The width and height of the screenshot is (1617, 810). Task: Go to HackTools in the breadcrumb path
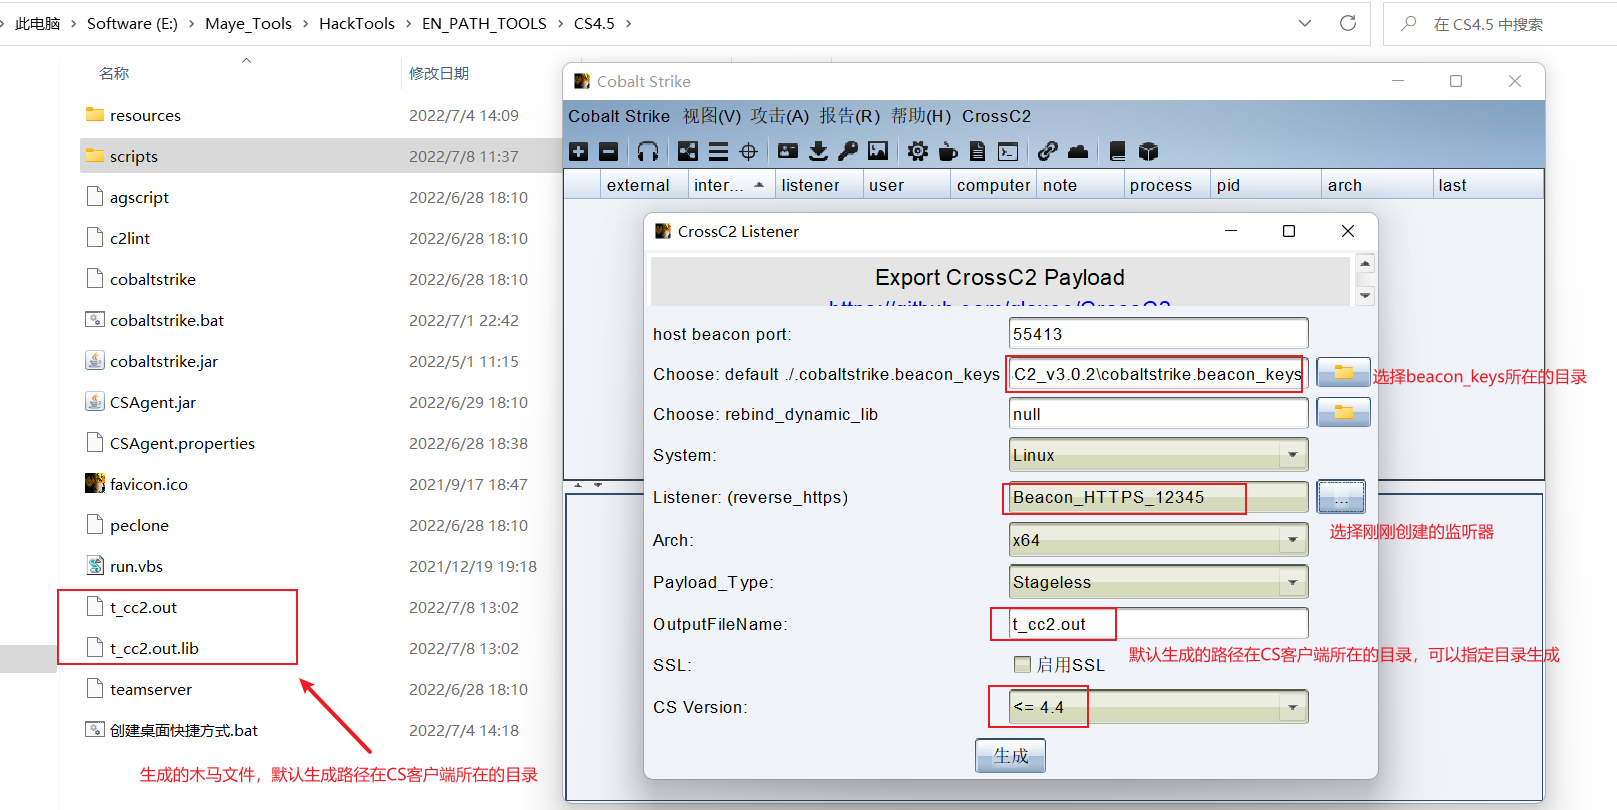pos(357,23)
